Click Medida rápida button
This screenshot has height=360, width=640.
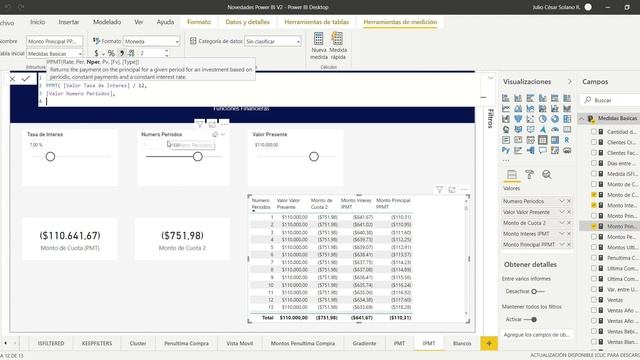(338, 46)
